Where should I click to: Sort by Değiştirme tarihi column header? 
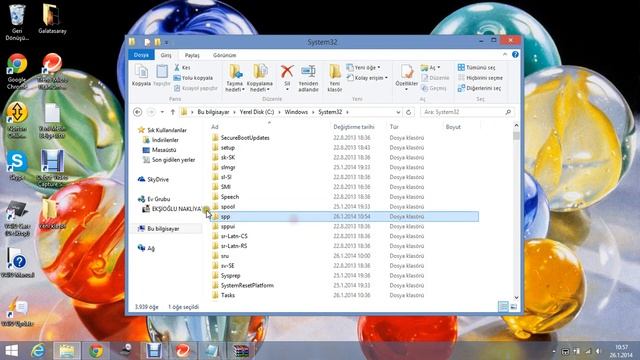tap(353, 127)
